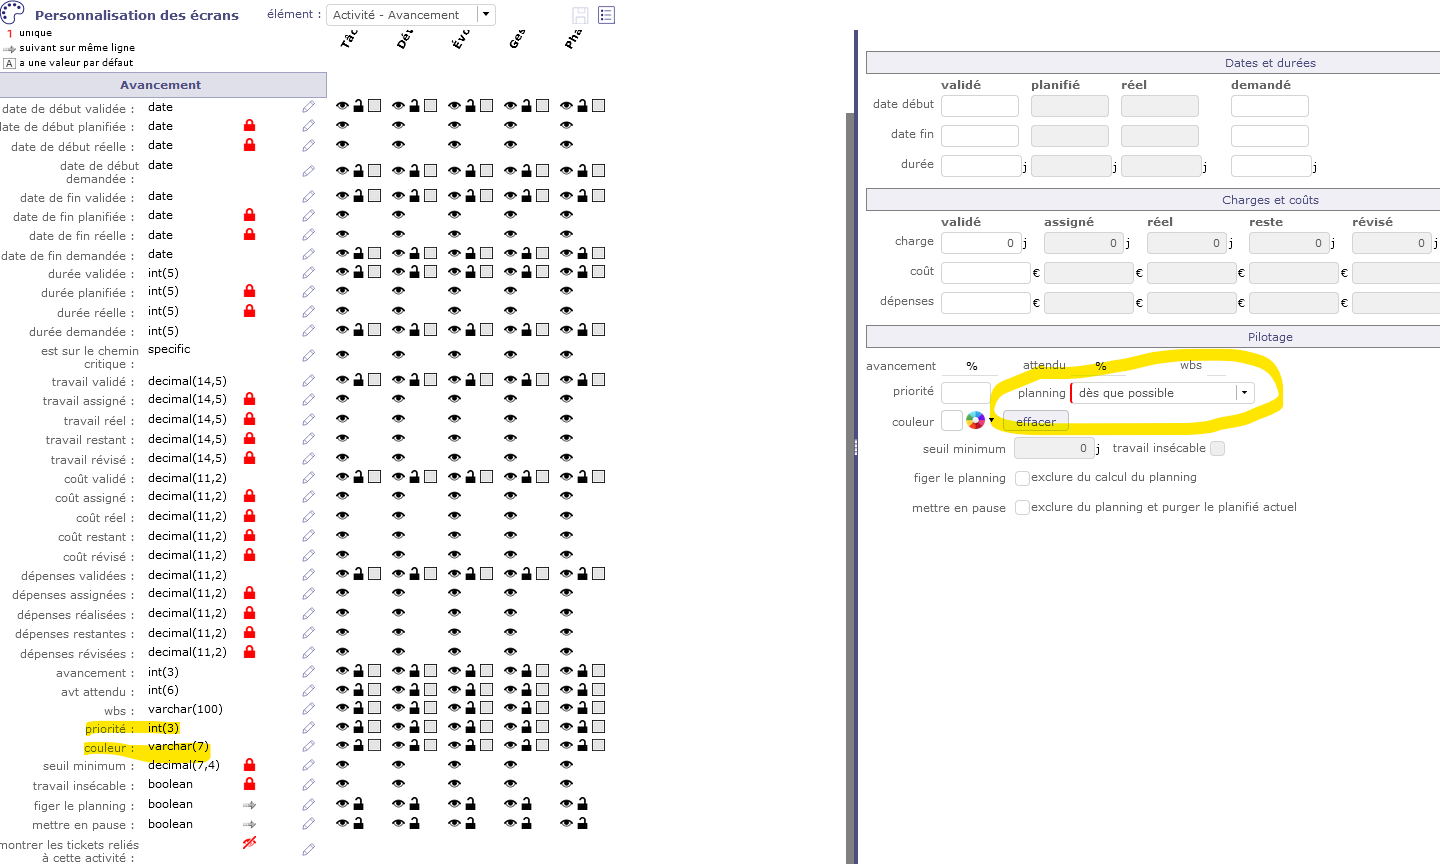This screenshot has height=864, width=1440.
Task: Collapse the 'Avancement' section header
Action: click(x=161, y=85)
